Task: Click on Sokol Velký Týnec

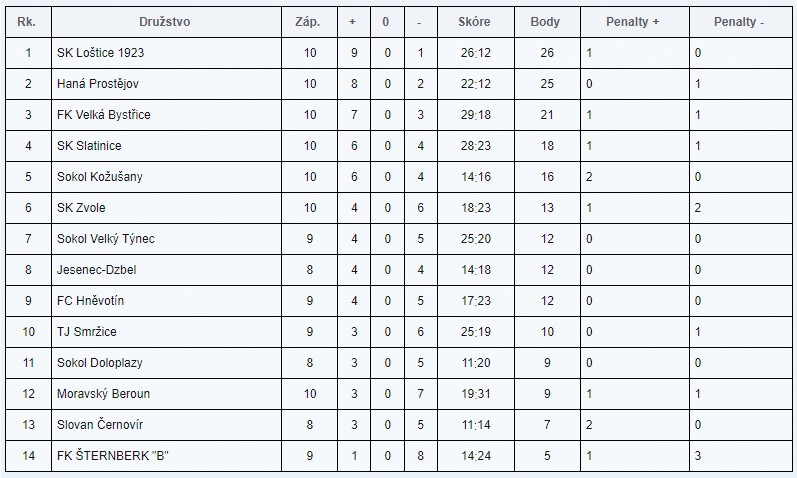Action: pos(106,238)
